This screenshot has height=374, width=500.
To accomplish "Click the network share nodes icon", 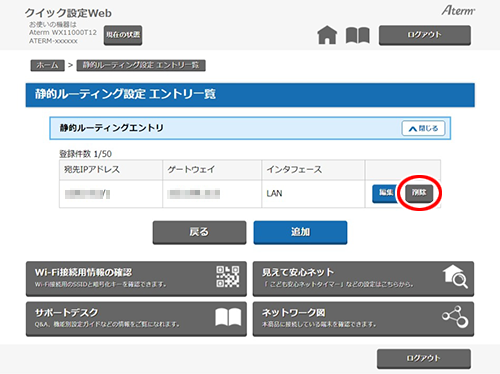I will click(455, 317).
